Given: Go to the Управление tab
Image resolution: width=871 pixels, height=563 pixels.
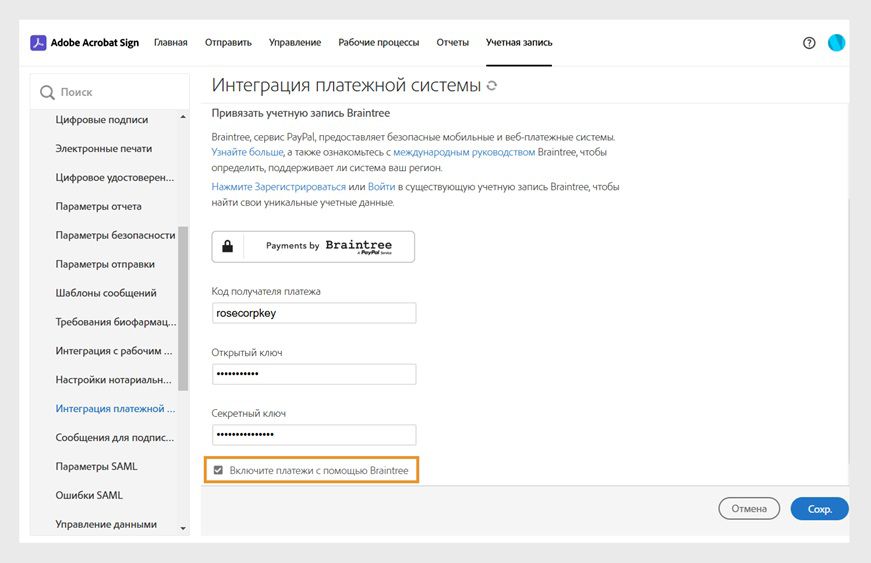Looking at the screenshot, I should tap(295, 43).
